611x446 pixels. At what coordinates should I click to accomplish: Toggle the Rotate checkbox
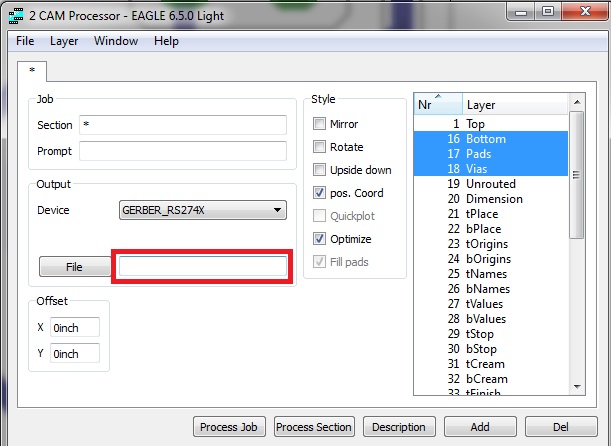pyautogui.click(x=320, y=147)
